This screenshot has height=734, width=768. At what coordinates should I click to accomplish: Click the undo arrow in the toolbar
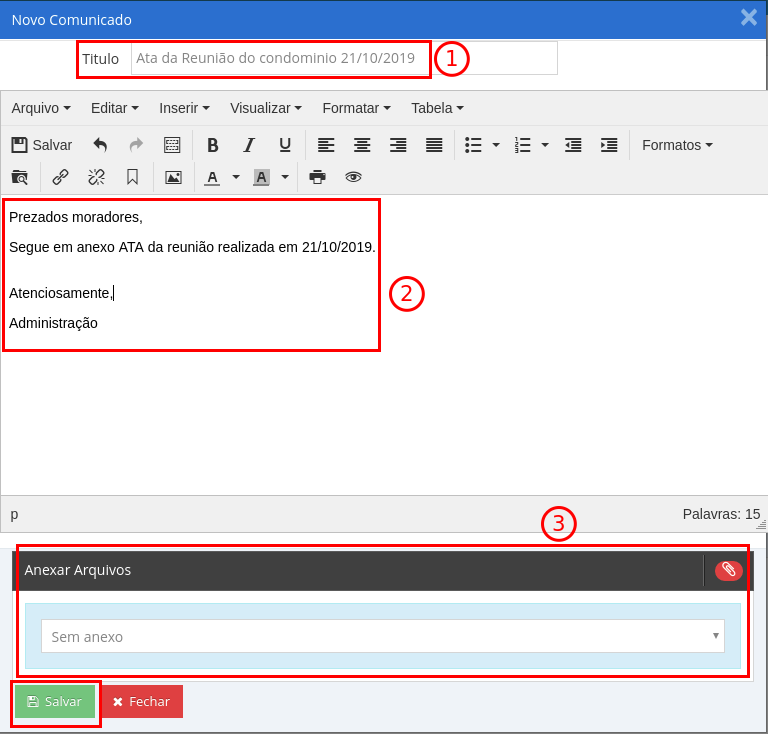[x=100, y=145]
